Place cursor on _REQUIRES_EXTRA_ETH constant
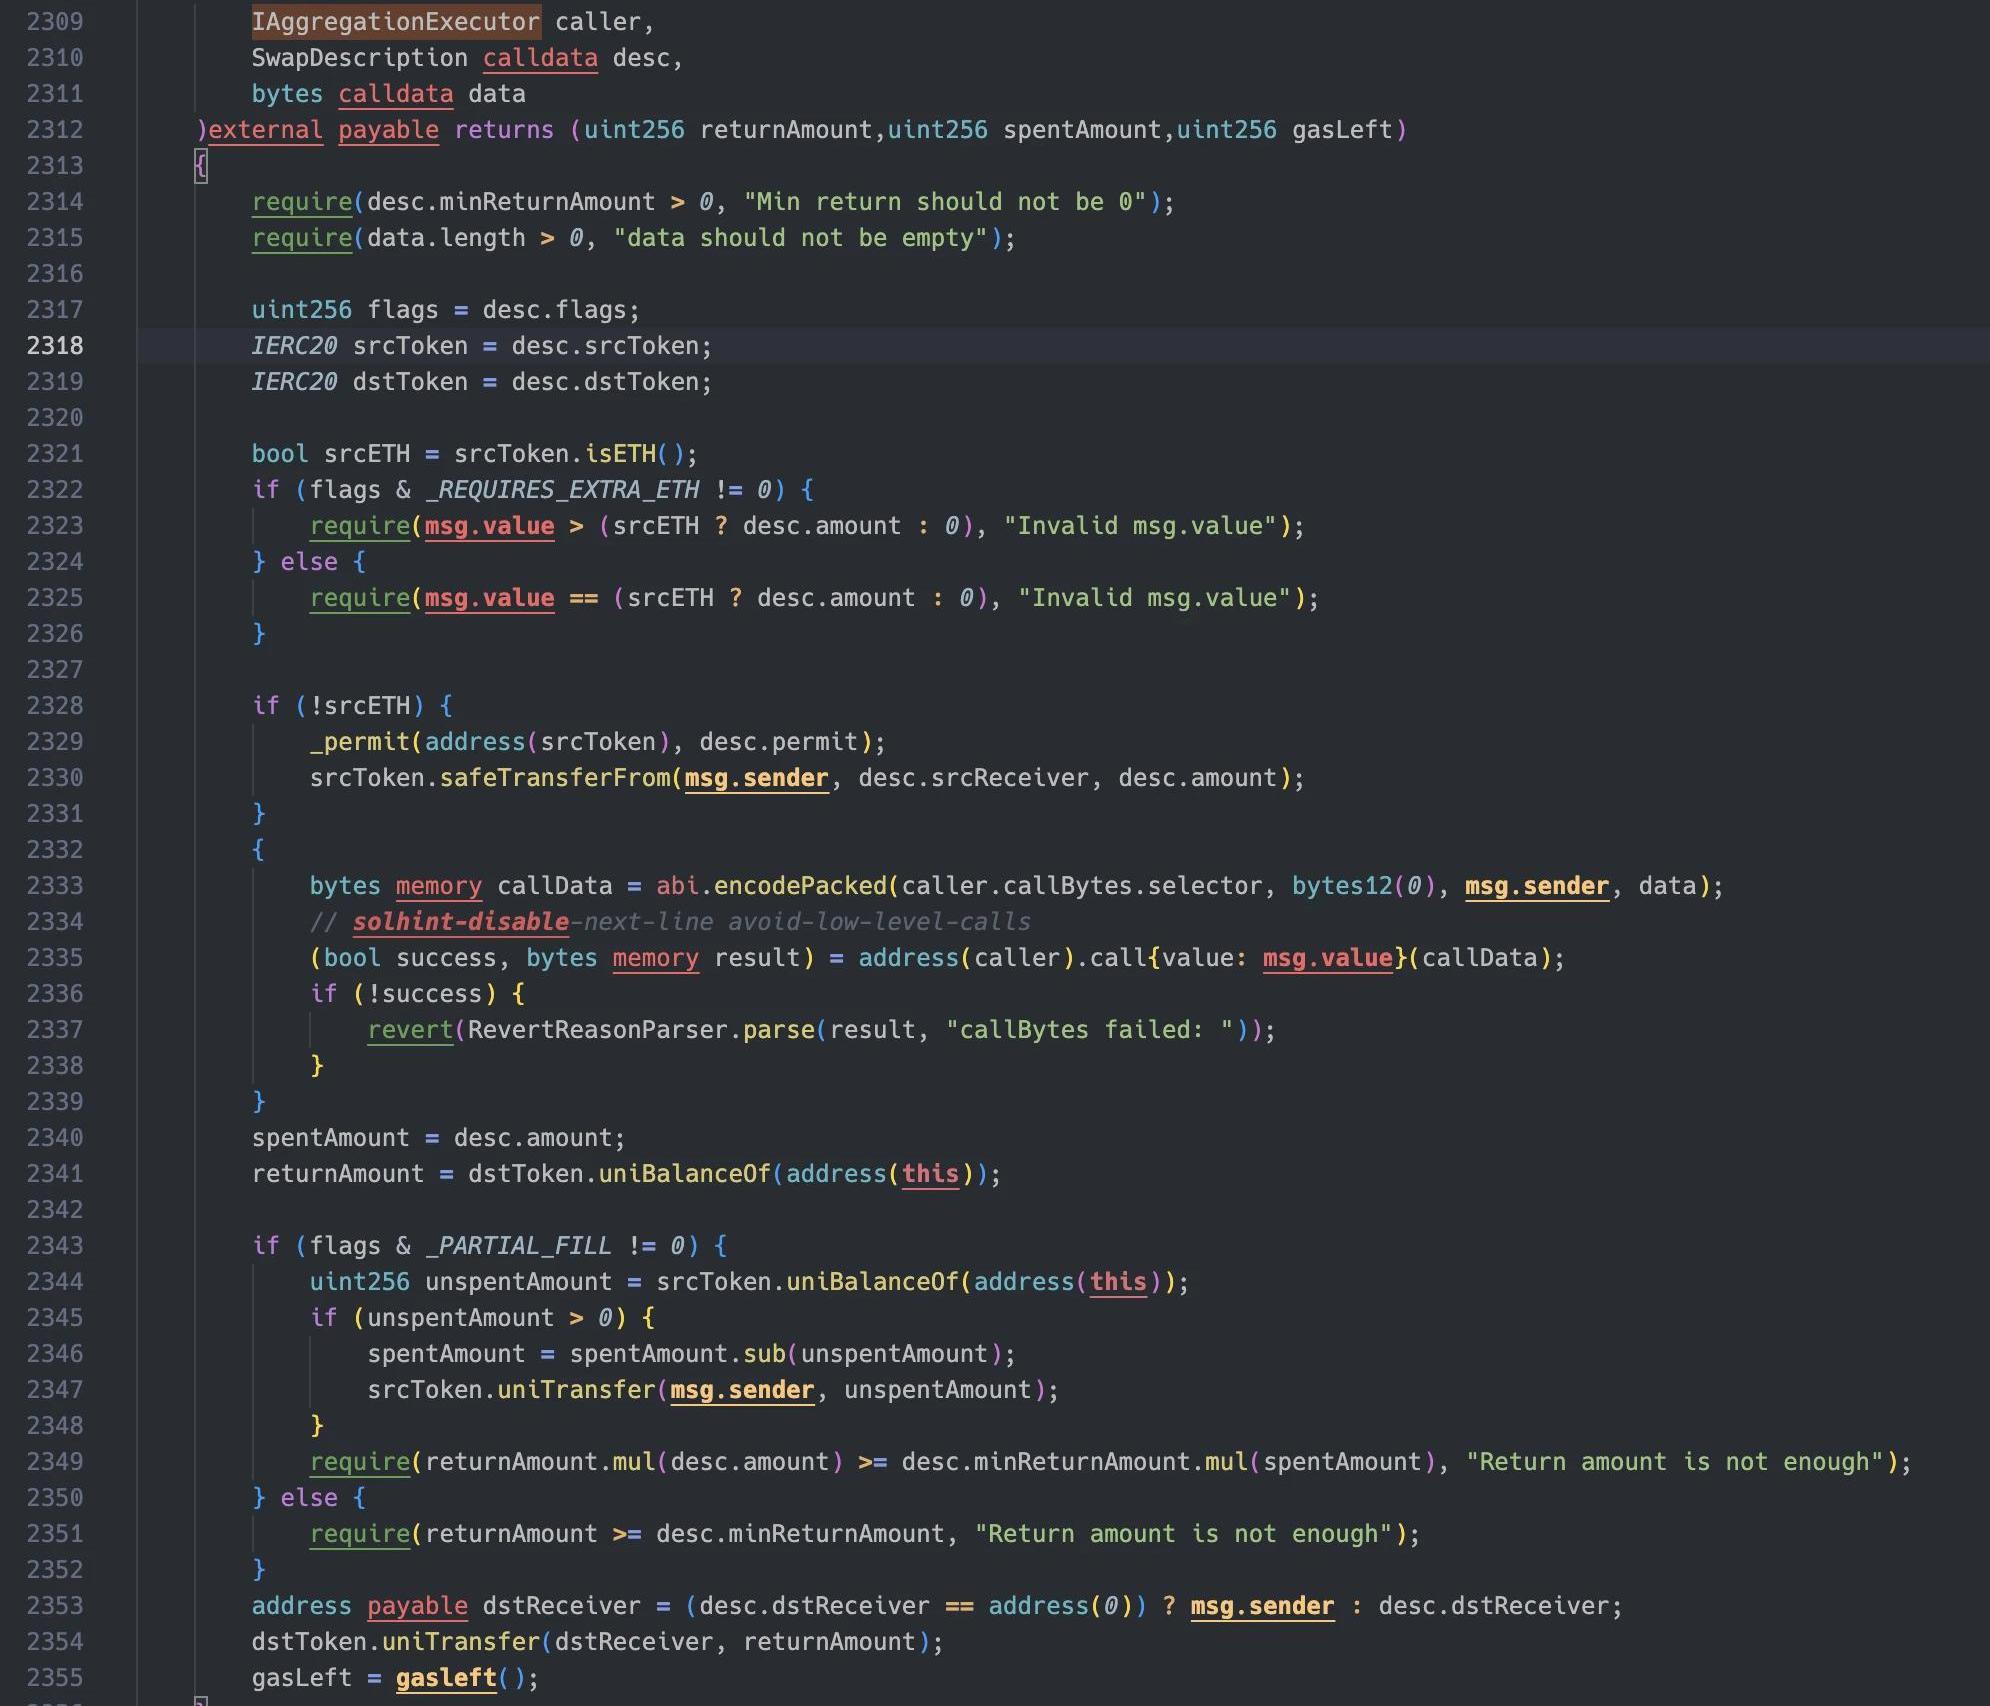The image size is (1990, 1706). [x=562, y=490]
